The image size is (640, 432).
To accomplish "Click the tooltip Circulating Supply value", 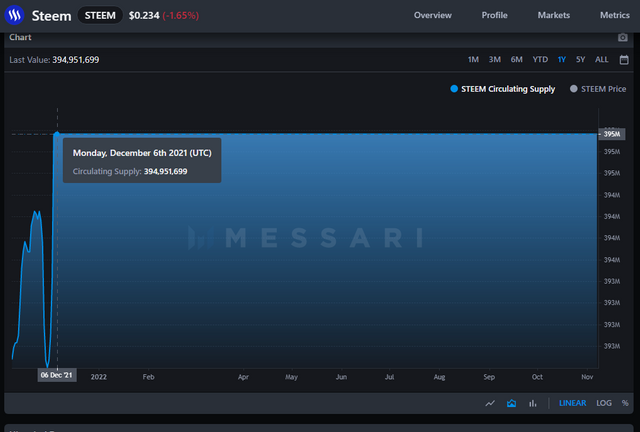I will [x=165, y=171].
